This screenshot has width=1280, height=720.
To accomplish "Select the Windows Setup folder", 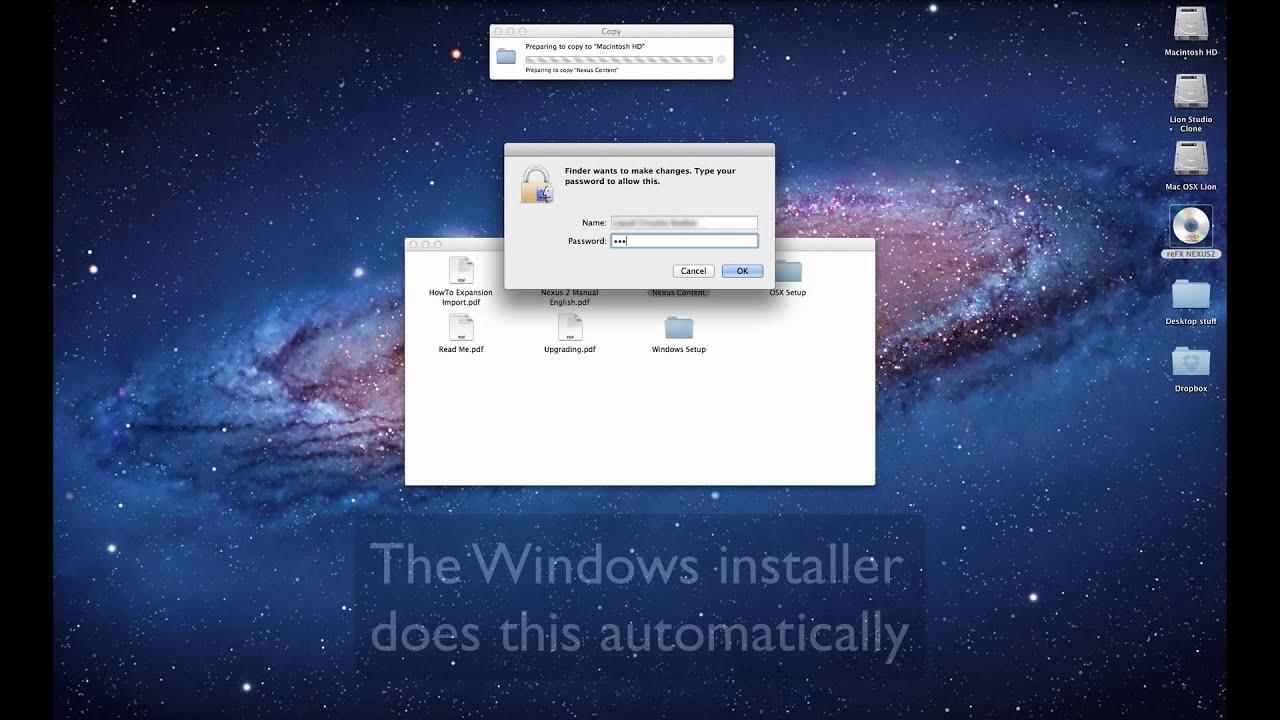I will pos(679,328).
